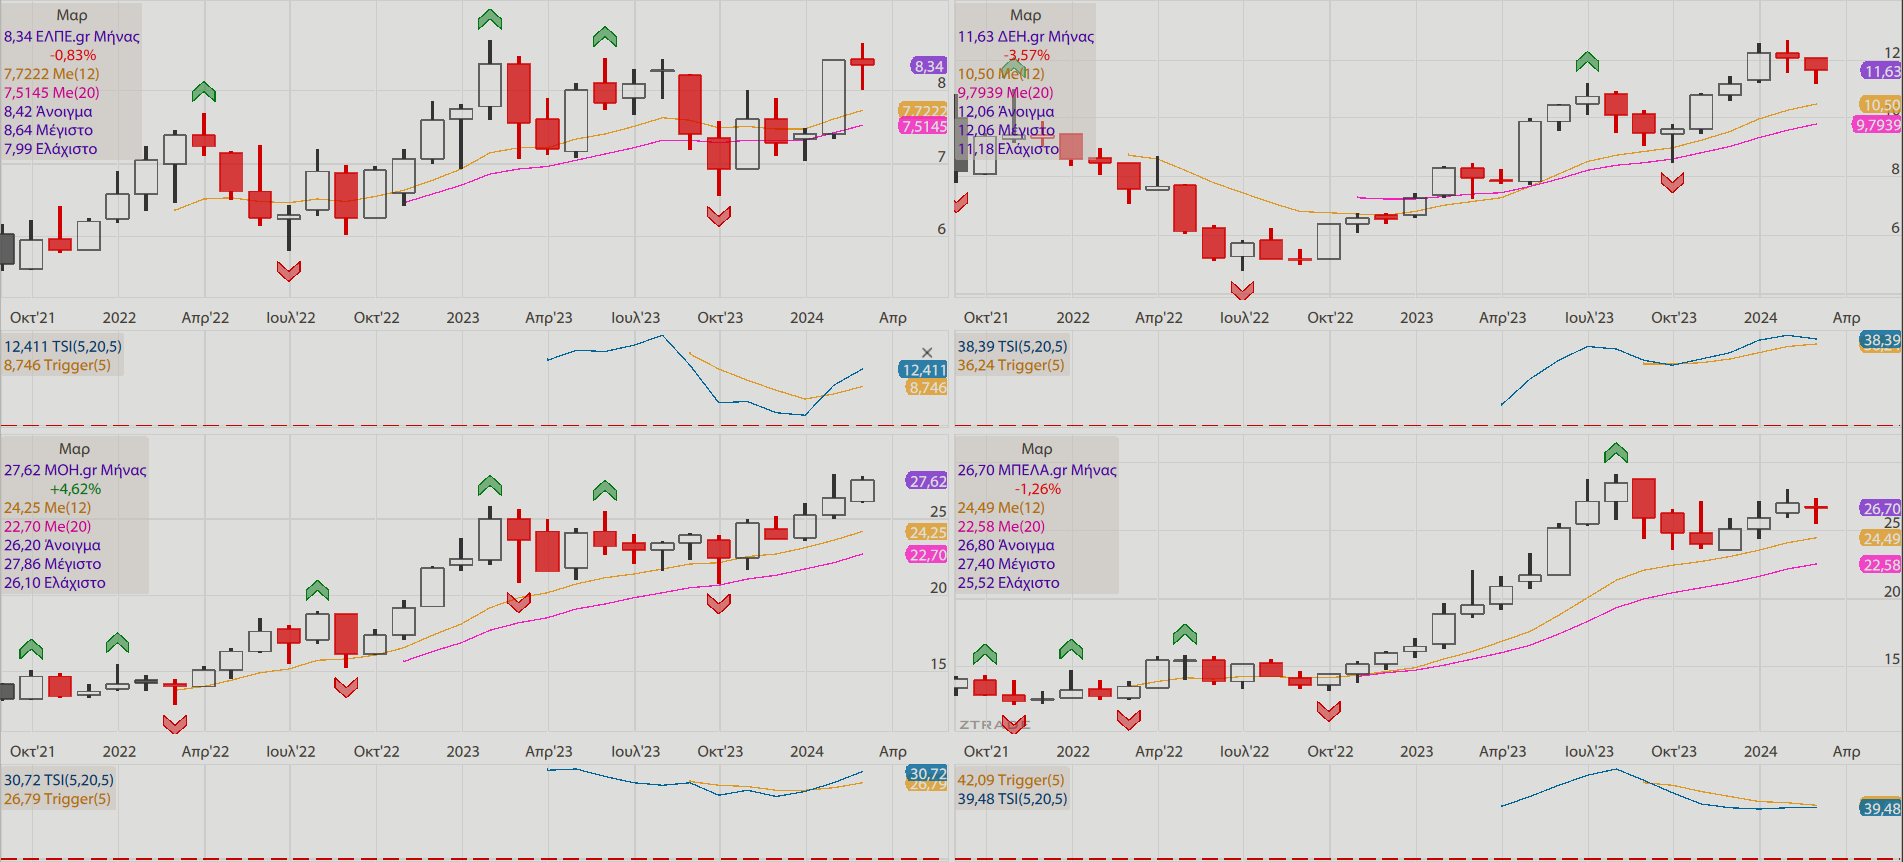
Task: Click the 8,746 Trigger(5) indicator label
Action: (x=57, y=366)
